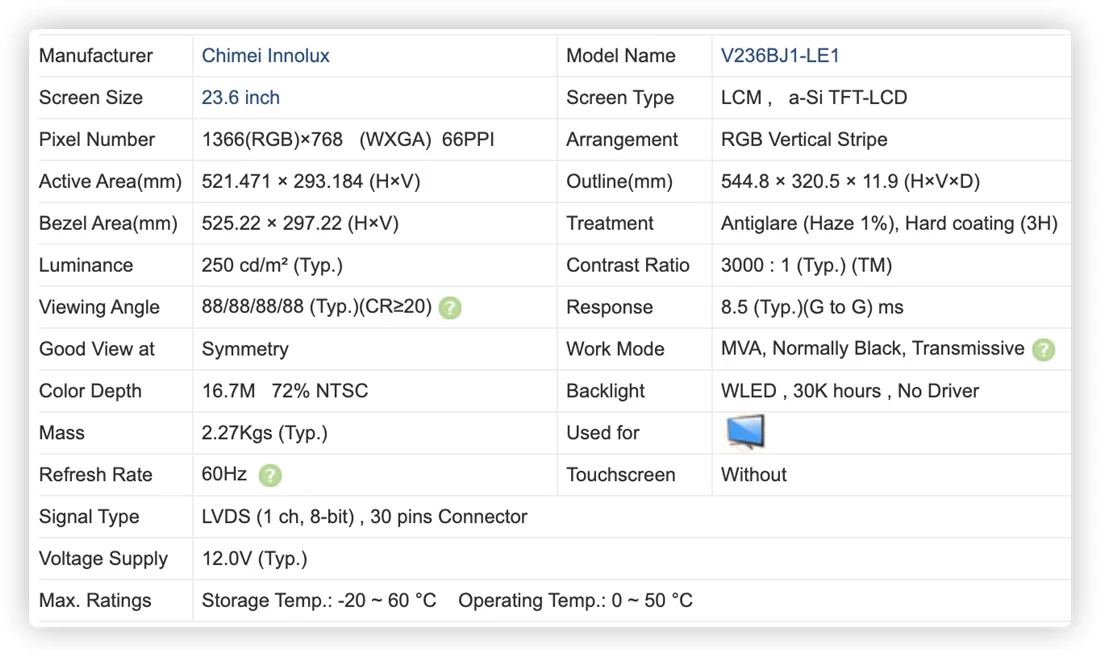Select the '3000 : 1 (Typ.) (TM)' value

tap(806, 265)
